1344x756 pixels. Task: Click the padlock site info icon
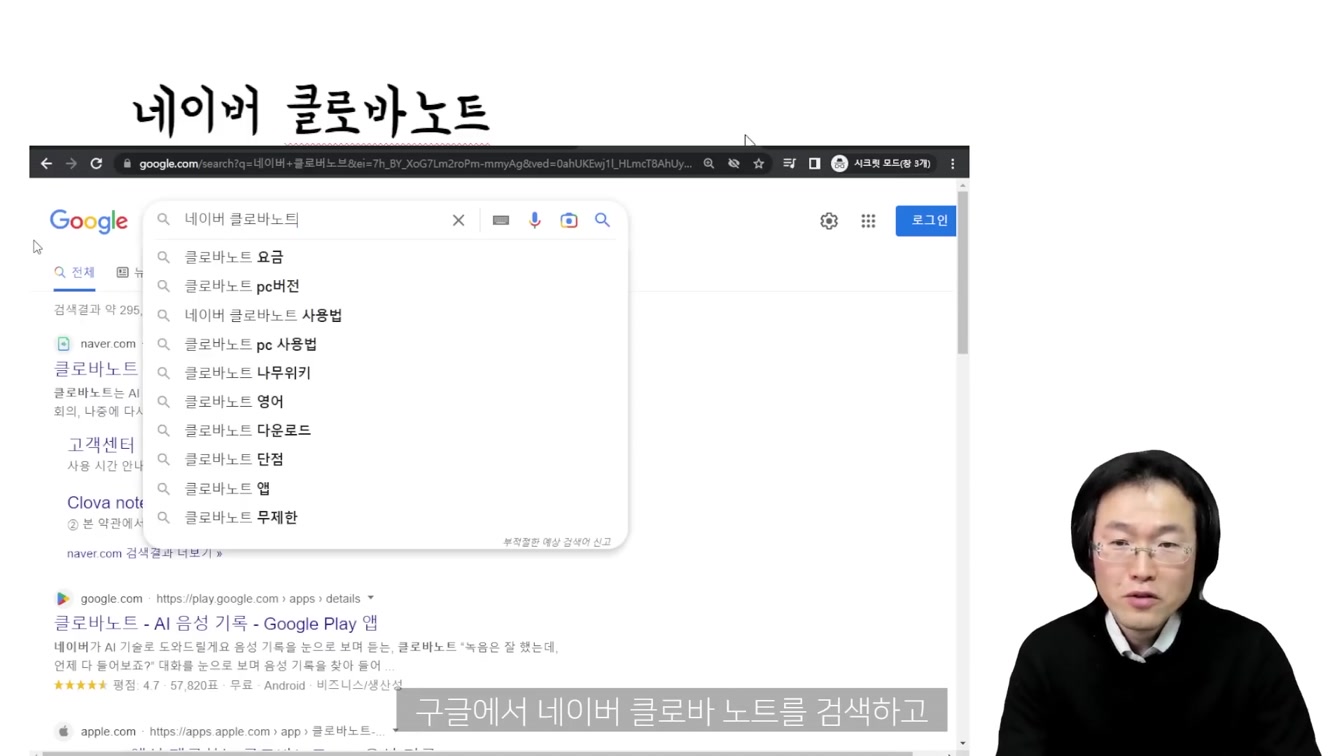tap(127, 163)
